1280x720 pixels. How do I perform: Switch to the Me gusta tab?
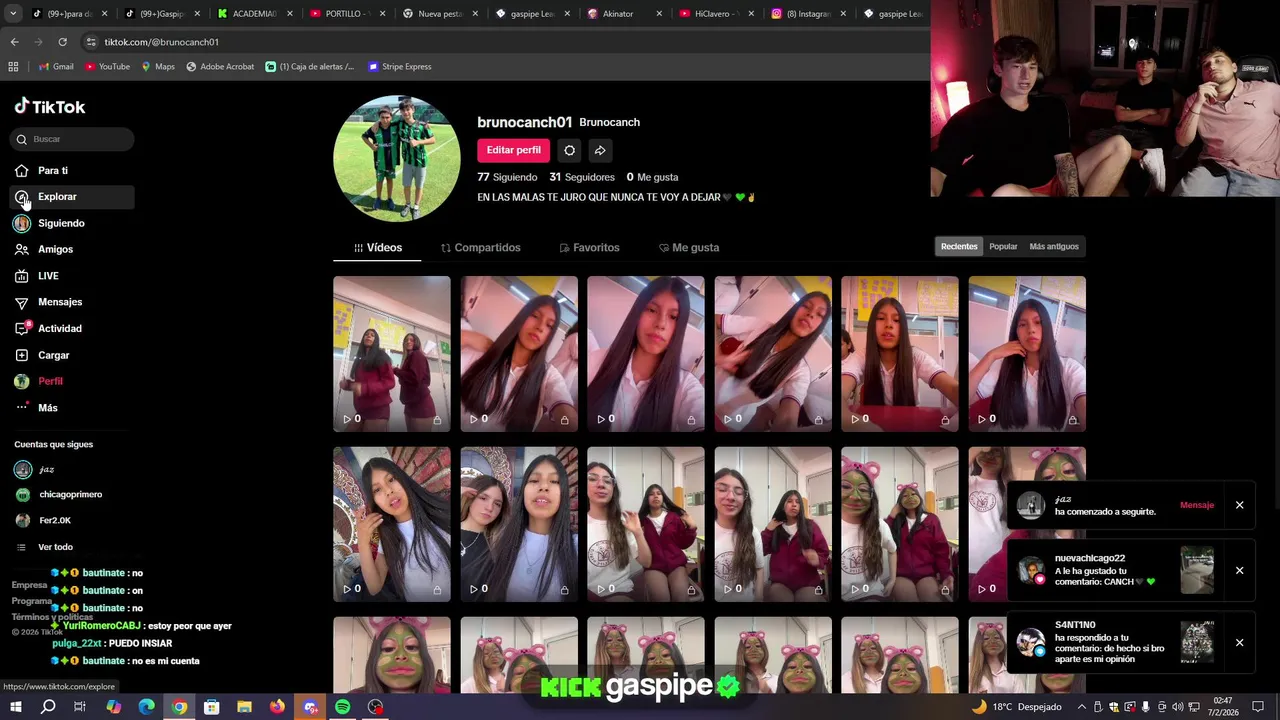689,248
